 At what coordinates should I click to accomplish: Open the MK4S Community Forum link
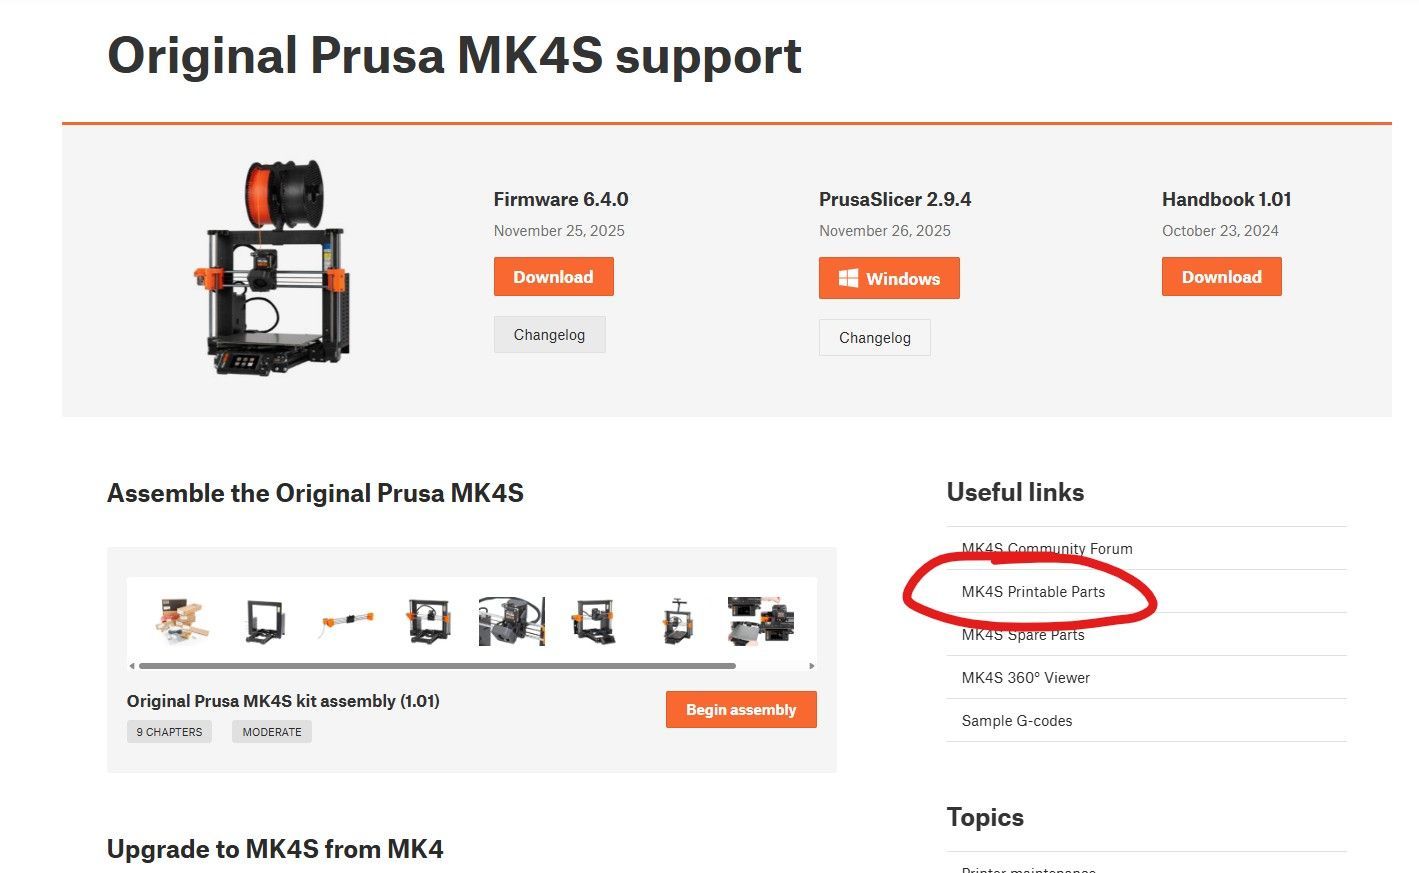click(x=1047, y=548)
